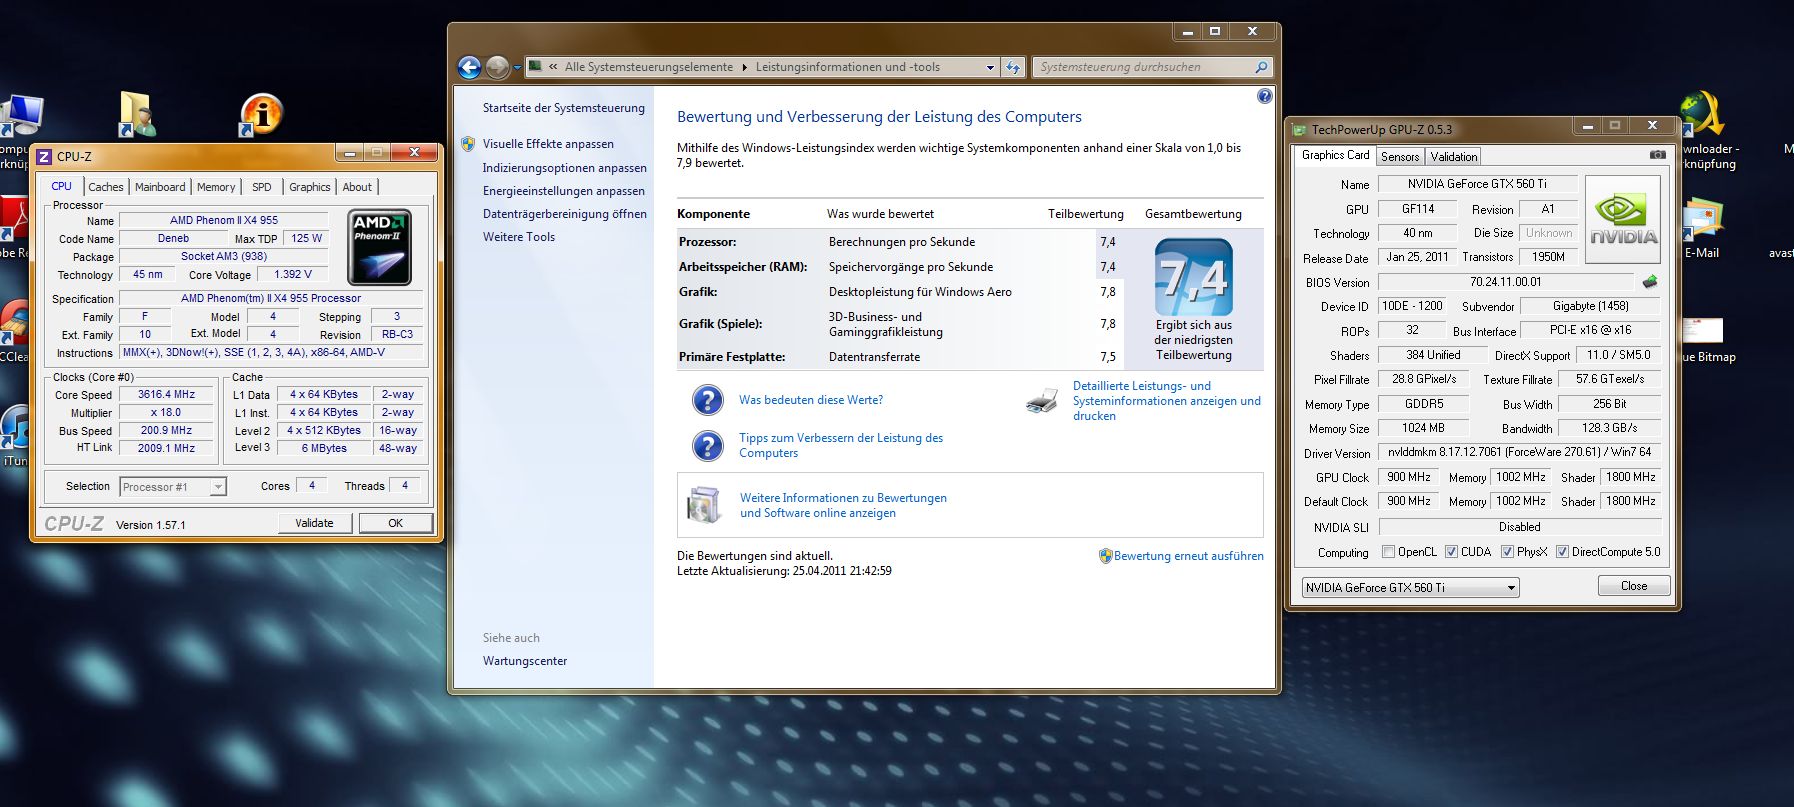This screenshot has width=1794, height=807.
Task: Open the Visuelle Effekte anpassen link
Action: point(548,144)
